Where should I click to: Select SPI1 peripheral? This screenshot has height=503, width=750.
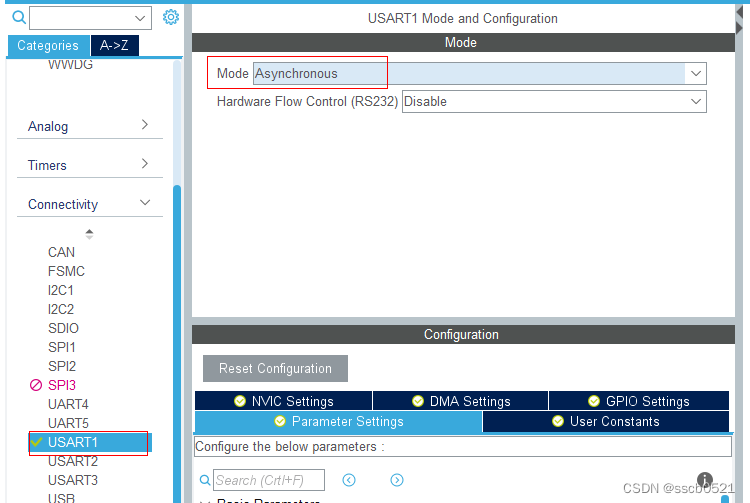tap(62, 347)
